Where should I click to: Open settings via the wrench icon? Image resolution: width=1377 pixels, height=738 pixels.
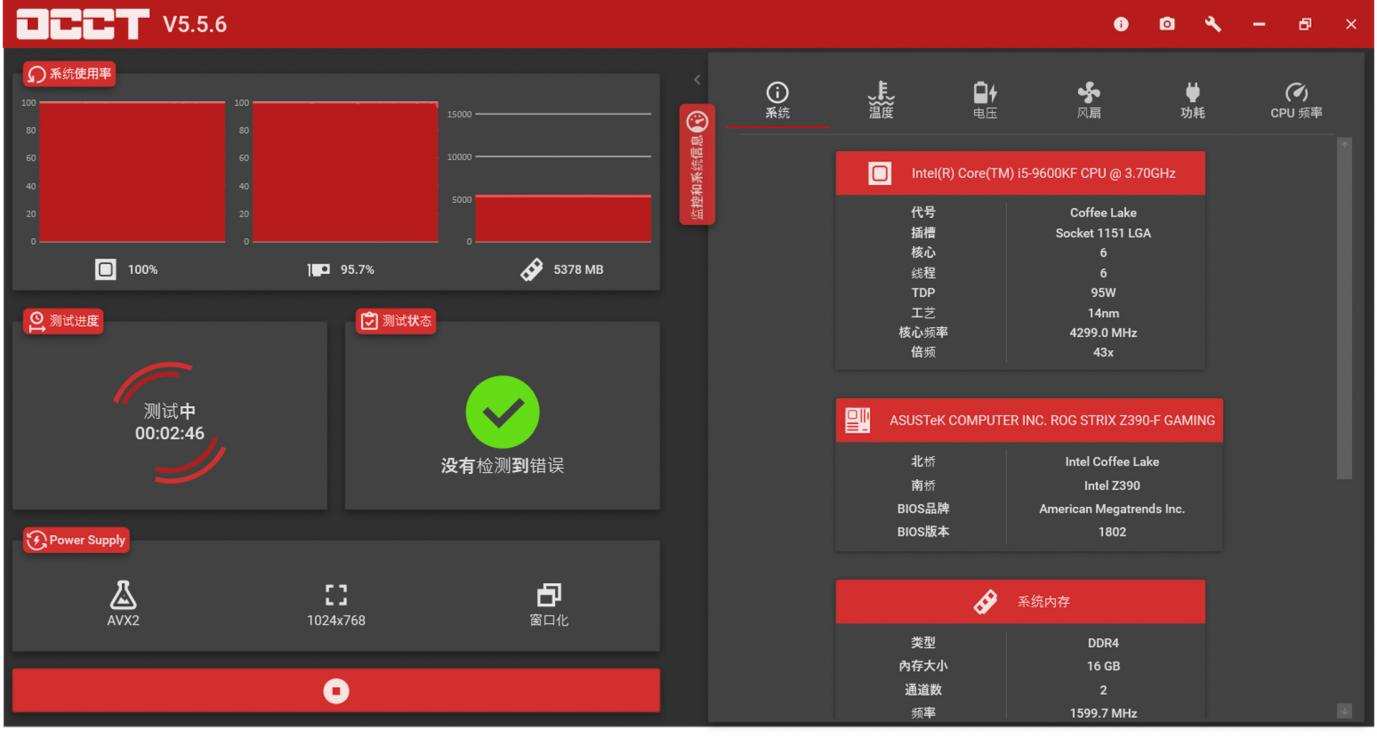click(1212, 24)
